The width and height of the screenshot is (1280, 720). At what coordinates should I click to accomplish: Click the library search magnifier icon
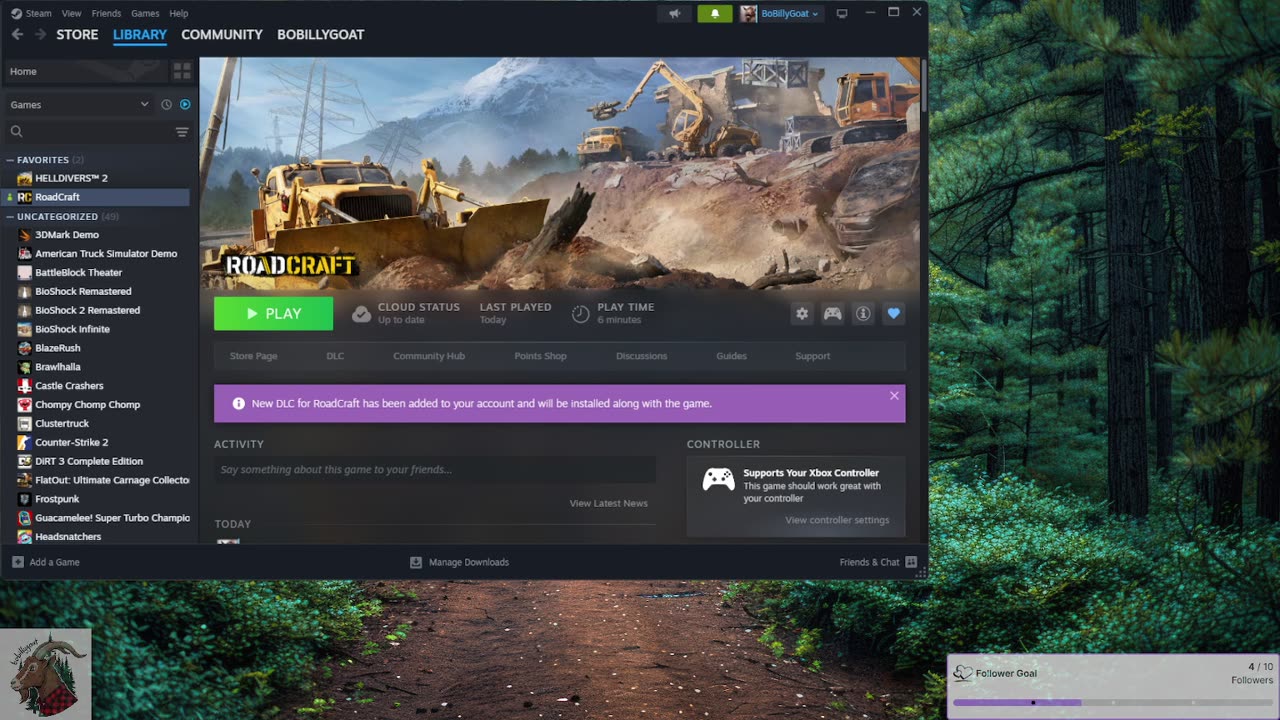point(16,131)
